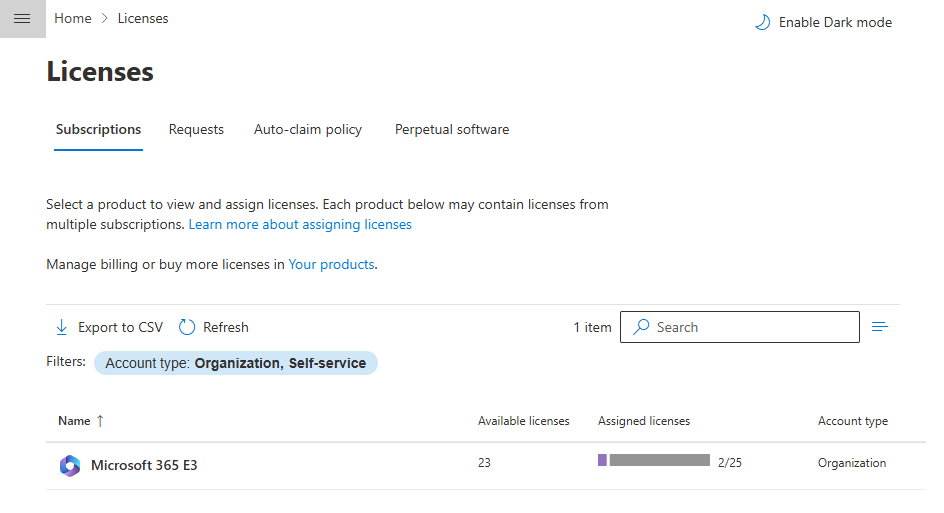Select the Subscriptions tab
The width and height of the screenshot is (944, 513).
(98, 129)
